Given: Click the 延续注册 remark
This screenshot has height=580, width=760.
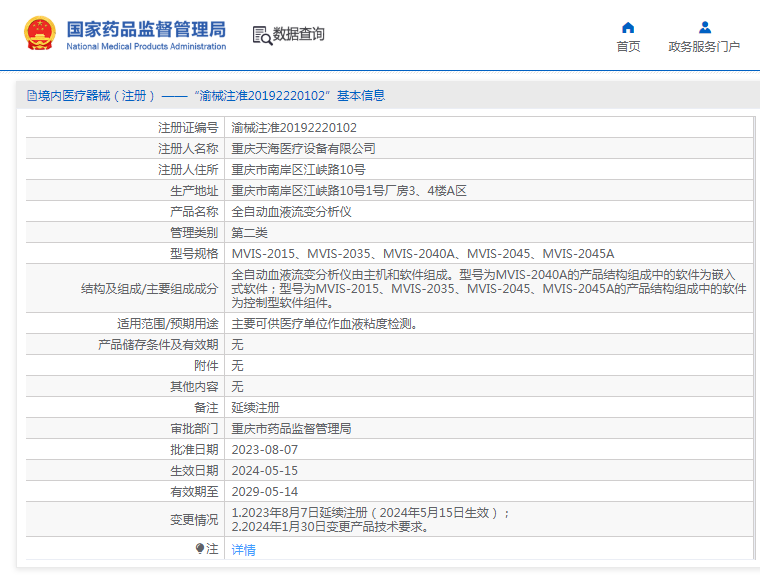Looking at the screenshot, I should tap(255, 408).
